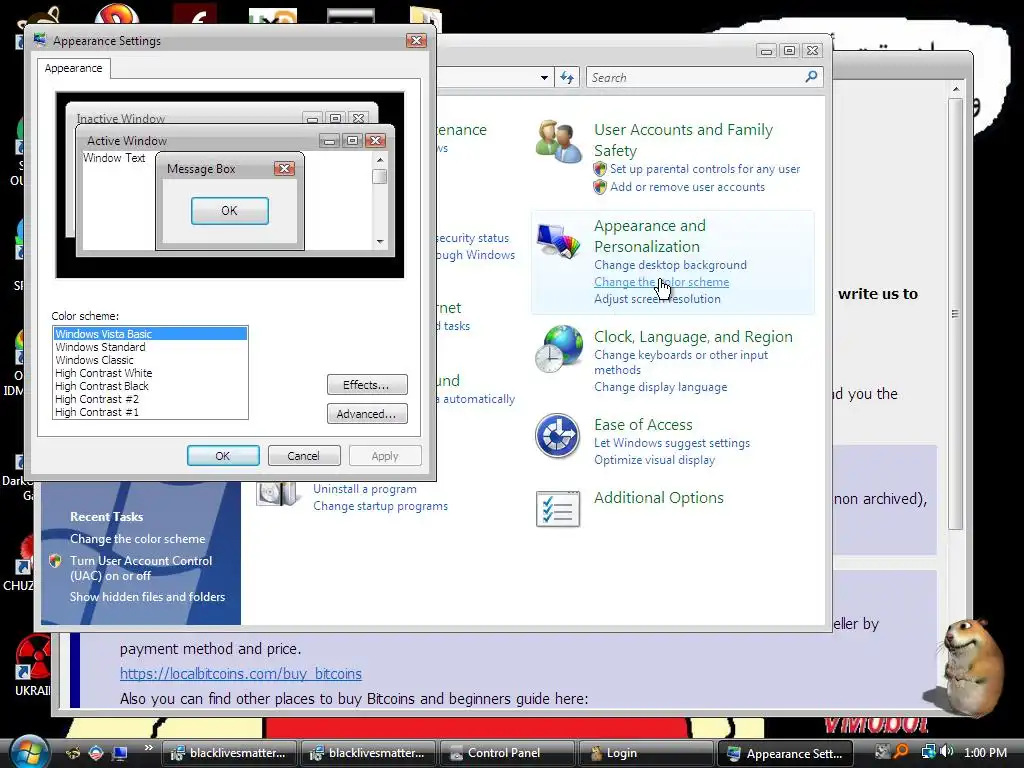Image resolution: width=1024 pixels, height=768 pixels.
Task: Click the Show Desktop quick launch icon
Action: pos(120,754)
